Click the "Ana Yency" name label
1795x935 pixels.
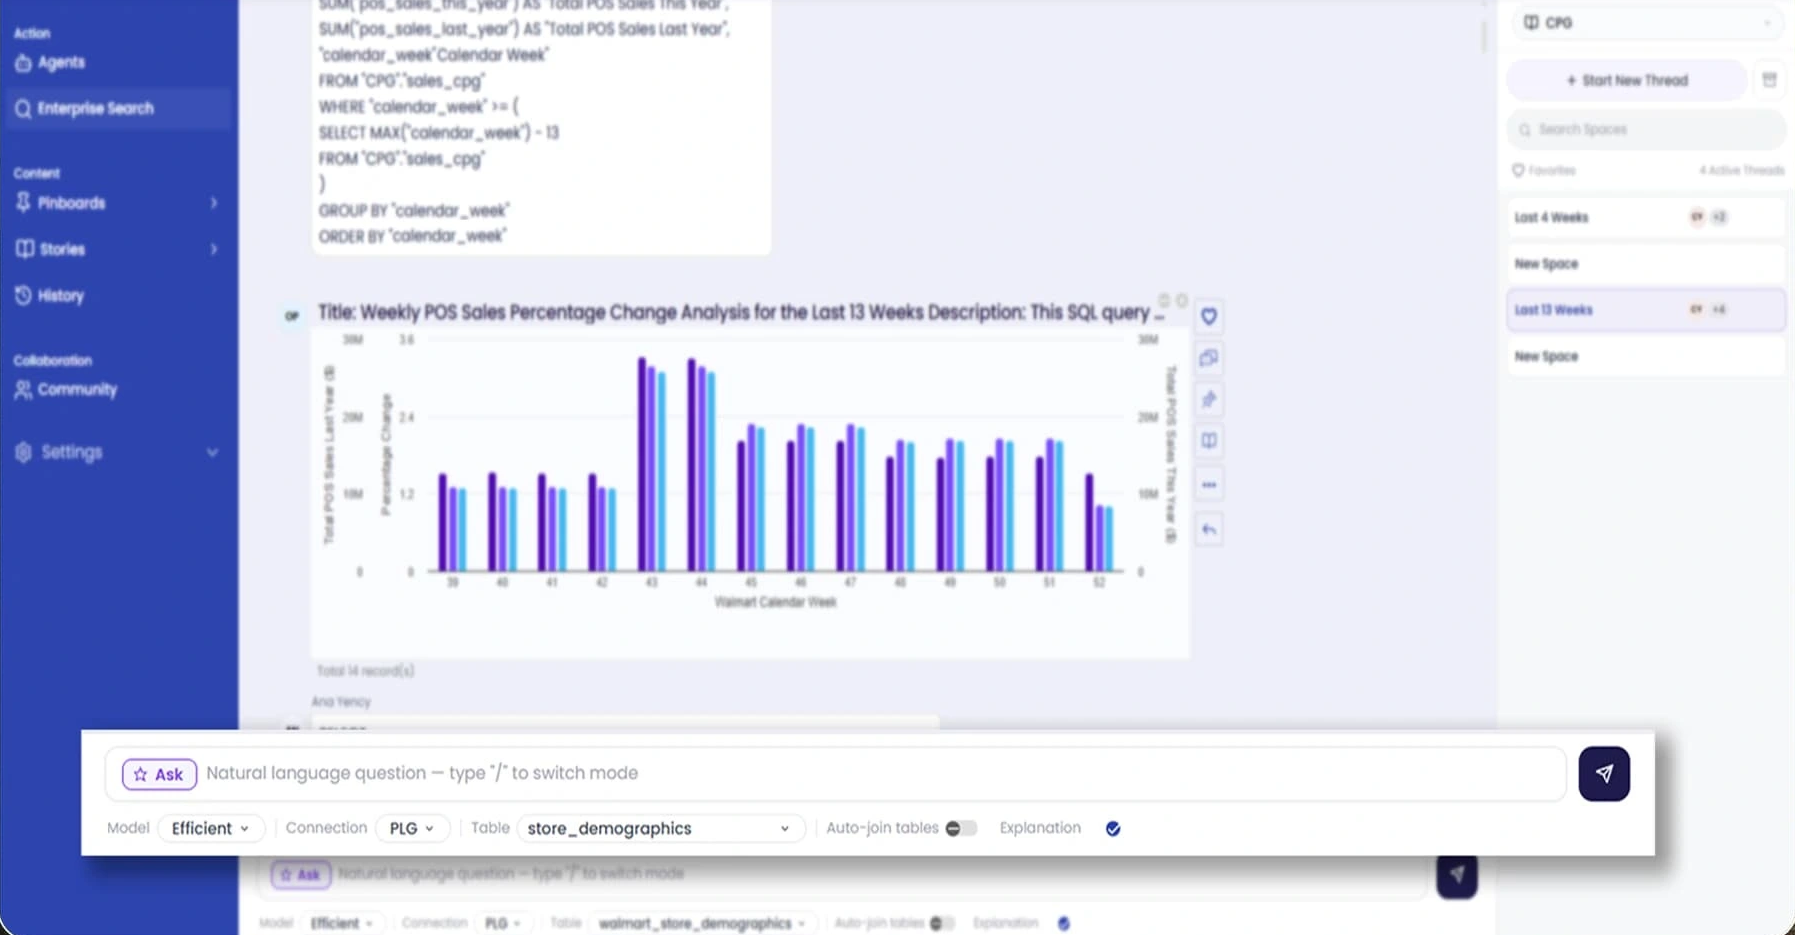click(x=341, y=702)
